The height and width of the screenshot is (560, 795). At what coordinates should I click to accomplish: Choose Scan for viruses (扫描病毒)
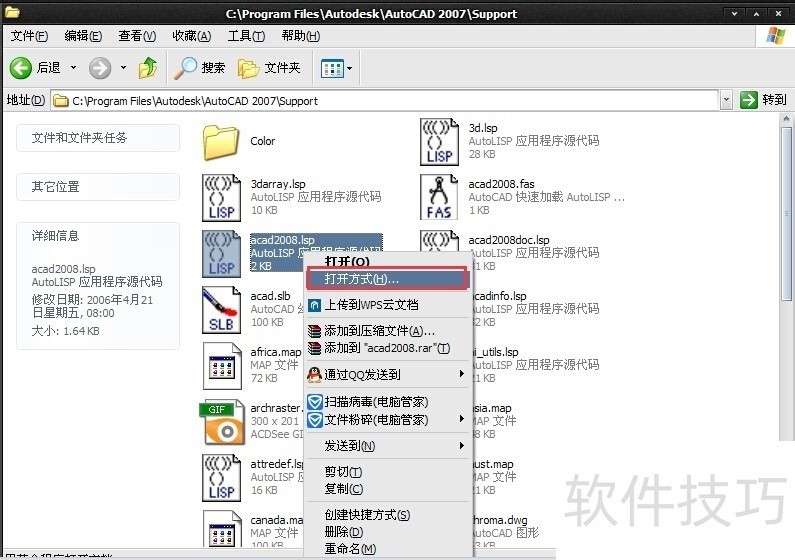[389, 402]
